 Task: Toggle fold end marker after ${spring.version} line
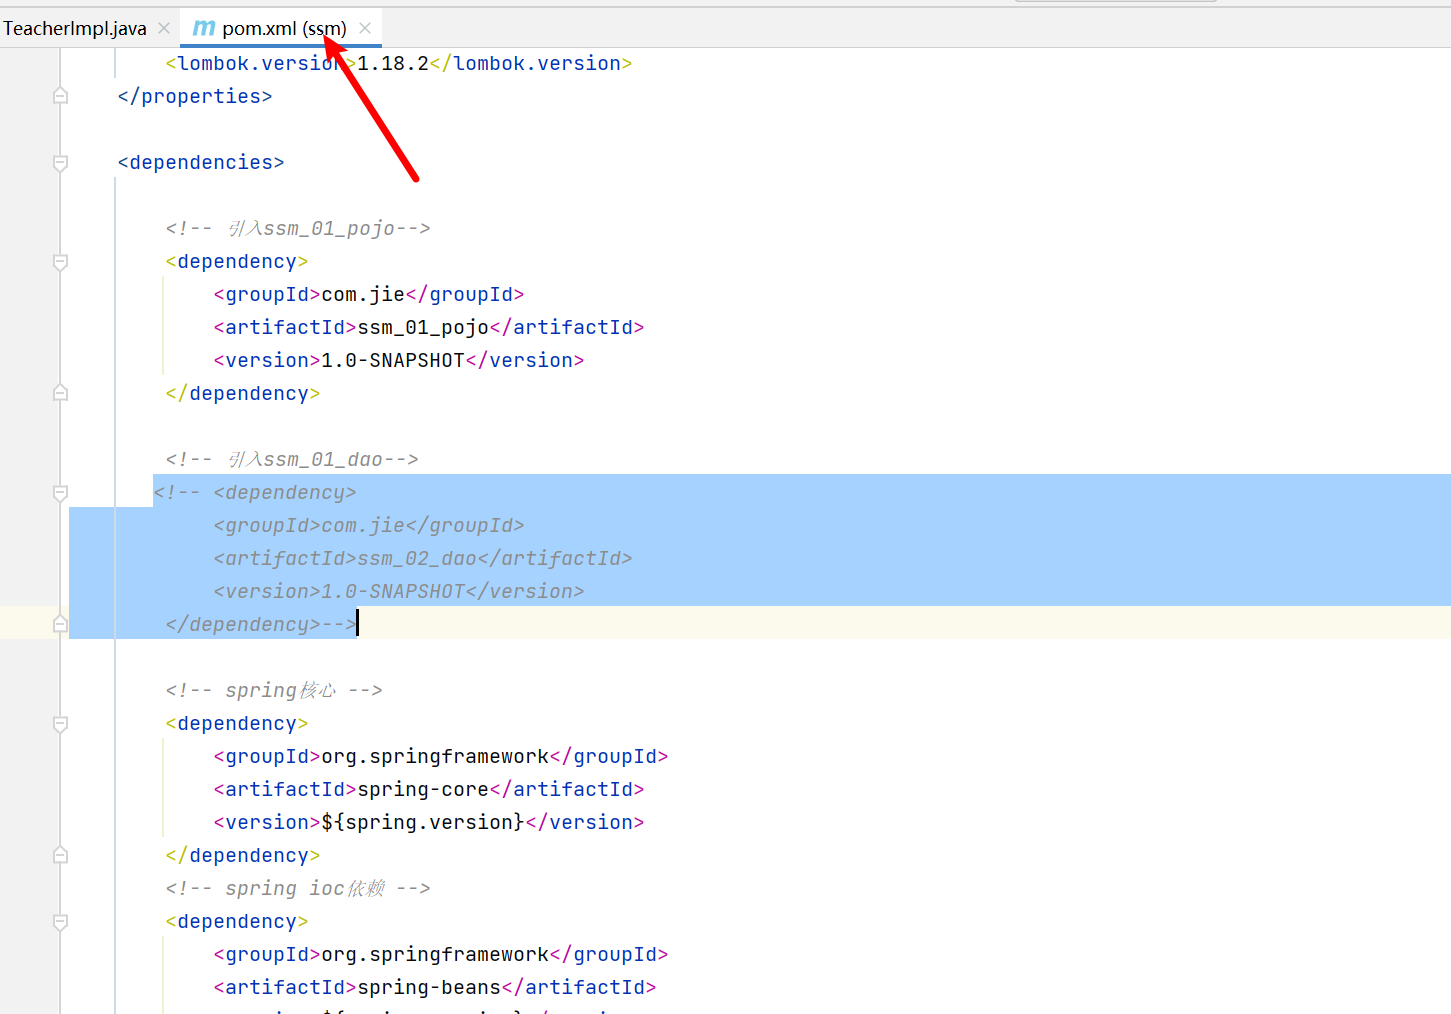pos(60,855)
